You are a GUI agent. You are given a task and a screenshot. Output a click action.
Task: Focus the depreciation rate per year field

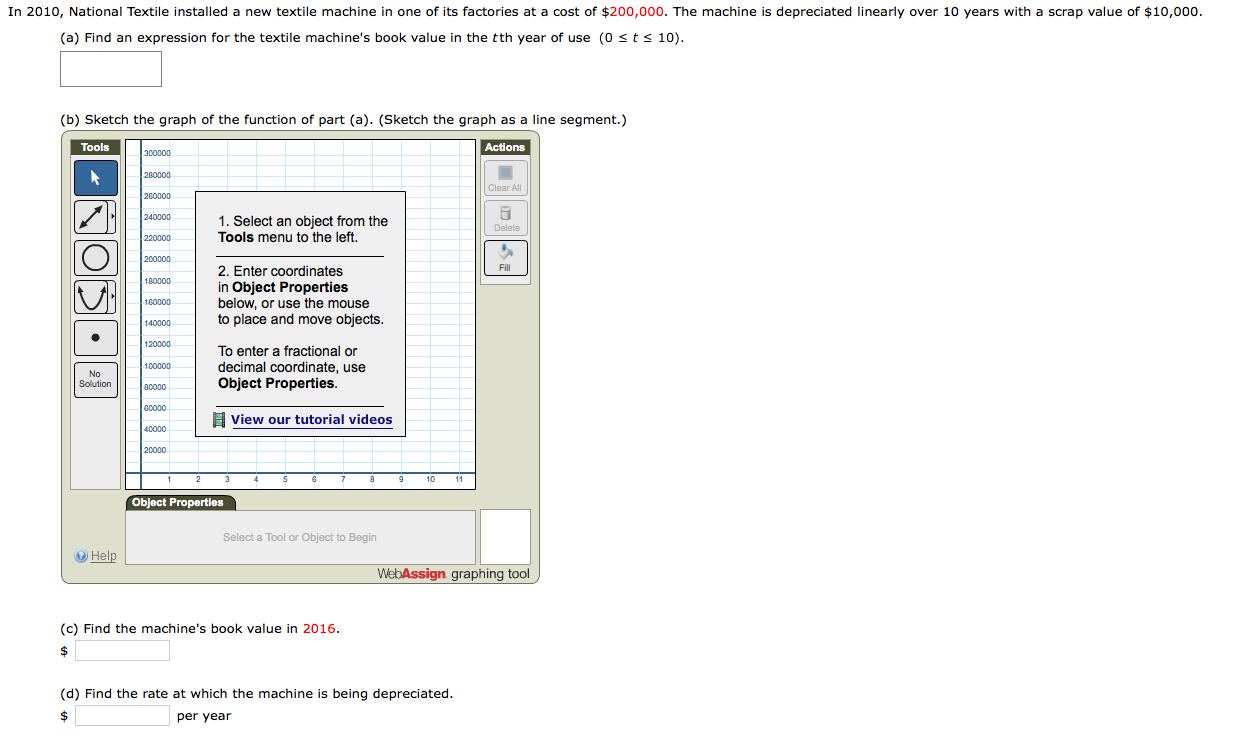tap(122, 716)
